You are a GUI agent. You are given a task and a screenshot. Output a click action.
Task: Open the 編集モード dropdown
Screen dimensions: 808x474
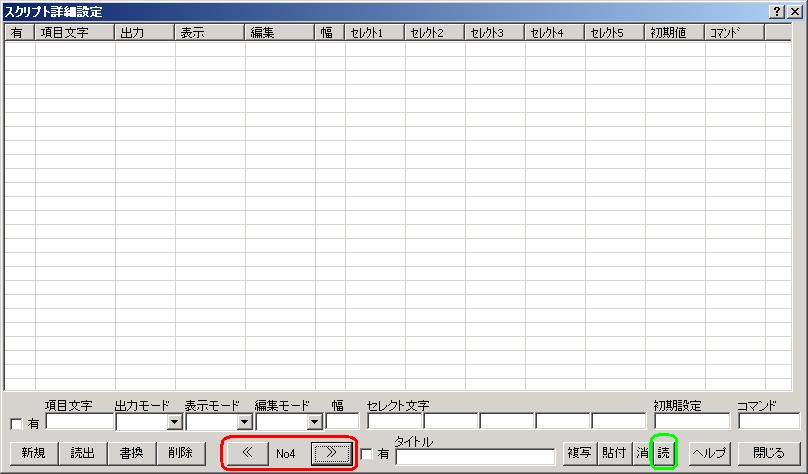pyautogui.click(x=314, y=423)
